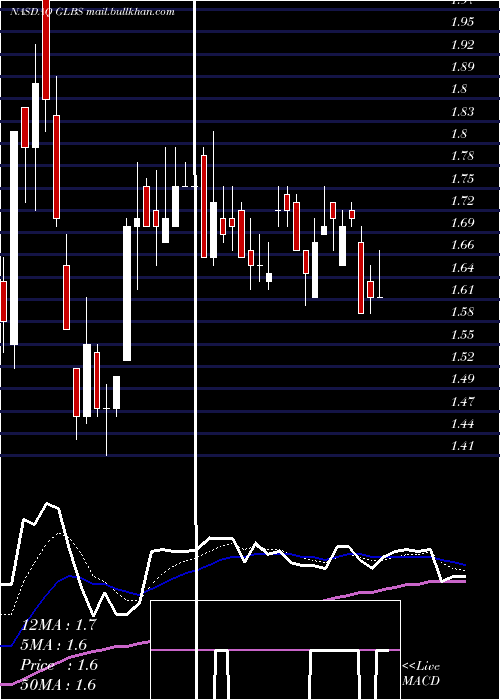Click the 1.89 price axis label
Screen dimensions: 500x700
462,67
